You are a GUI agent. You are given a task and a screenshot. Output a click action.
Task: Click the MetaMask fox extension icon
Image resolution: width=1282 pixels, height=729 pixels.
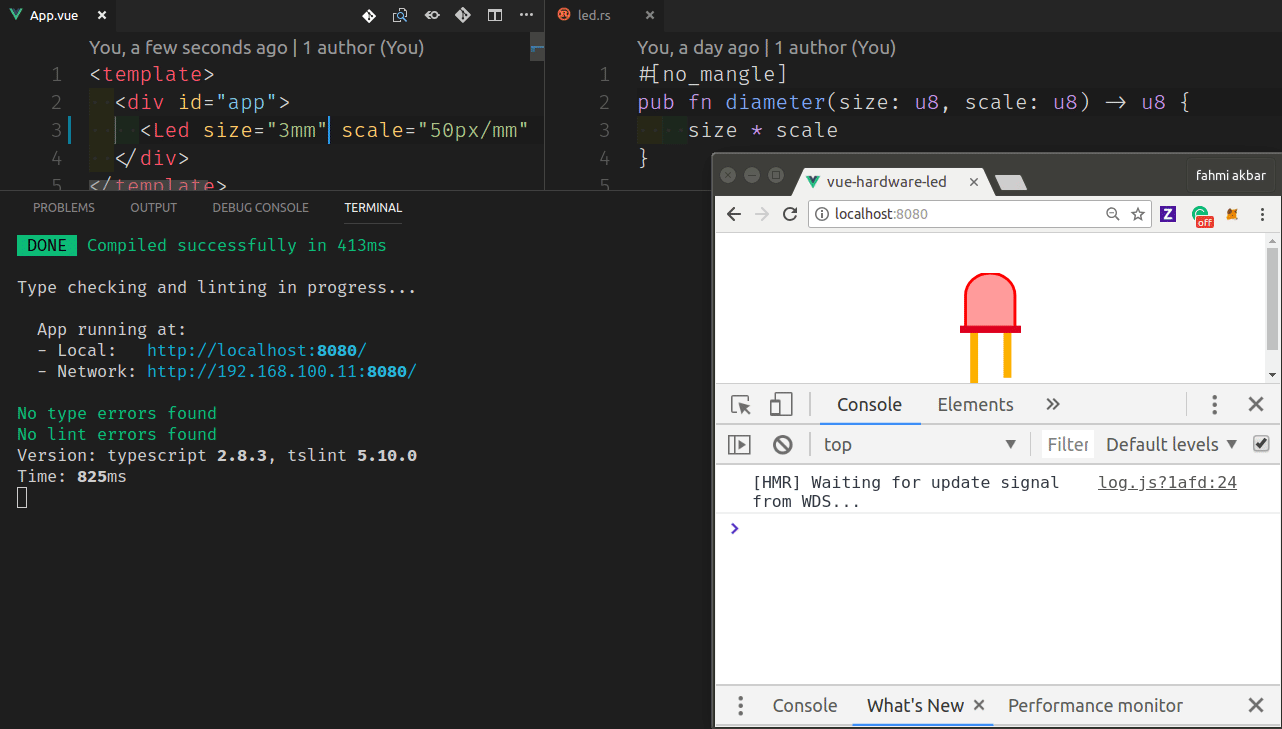(x=1233, y=214)
